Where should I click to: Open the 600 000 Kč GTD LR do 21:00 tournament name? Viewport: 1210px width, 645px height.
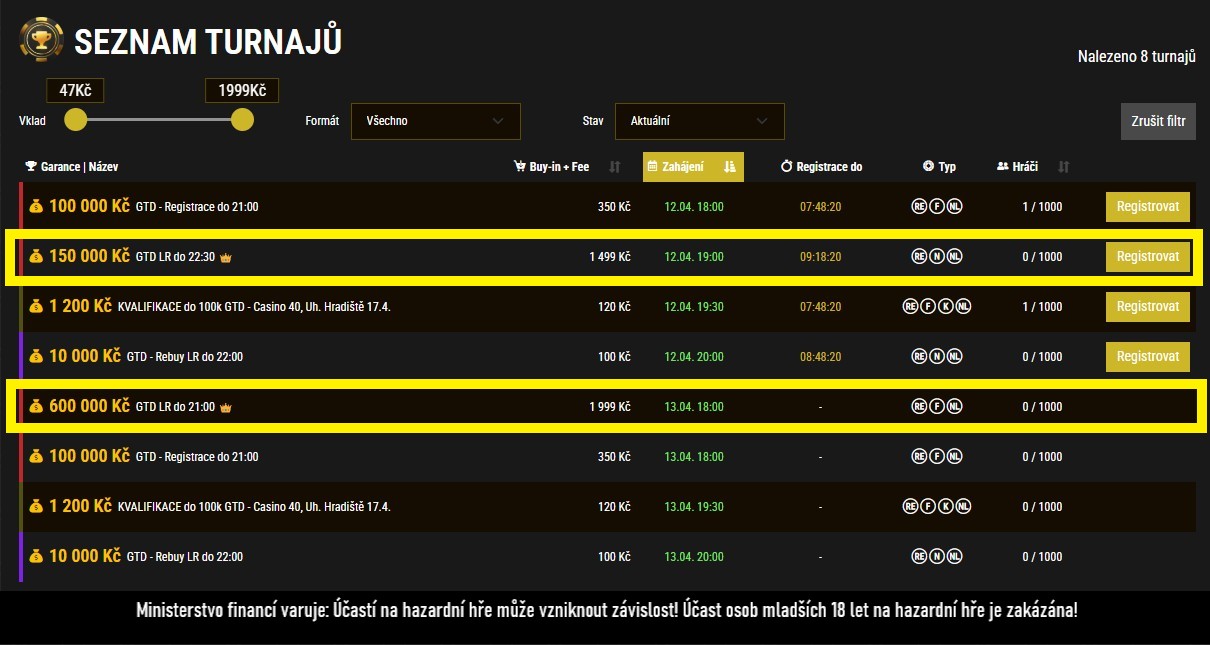[175, 407]
